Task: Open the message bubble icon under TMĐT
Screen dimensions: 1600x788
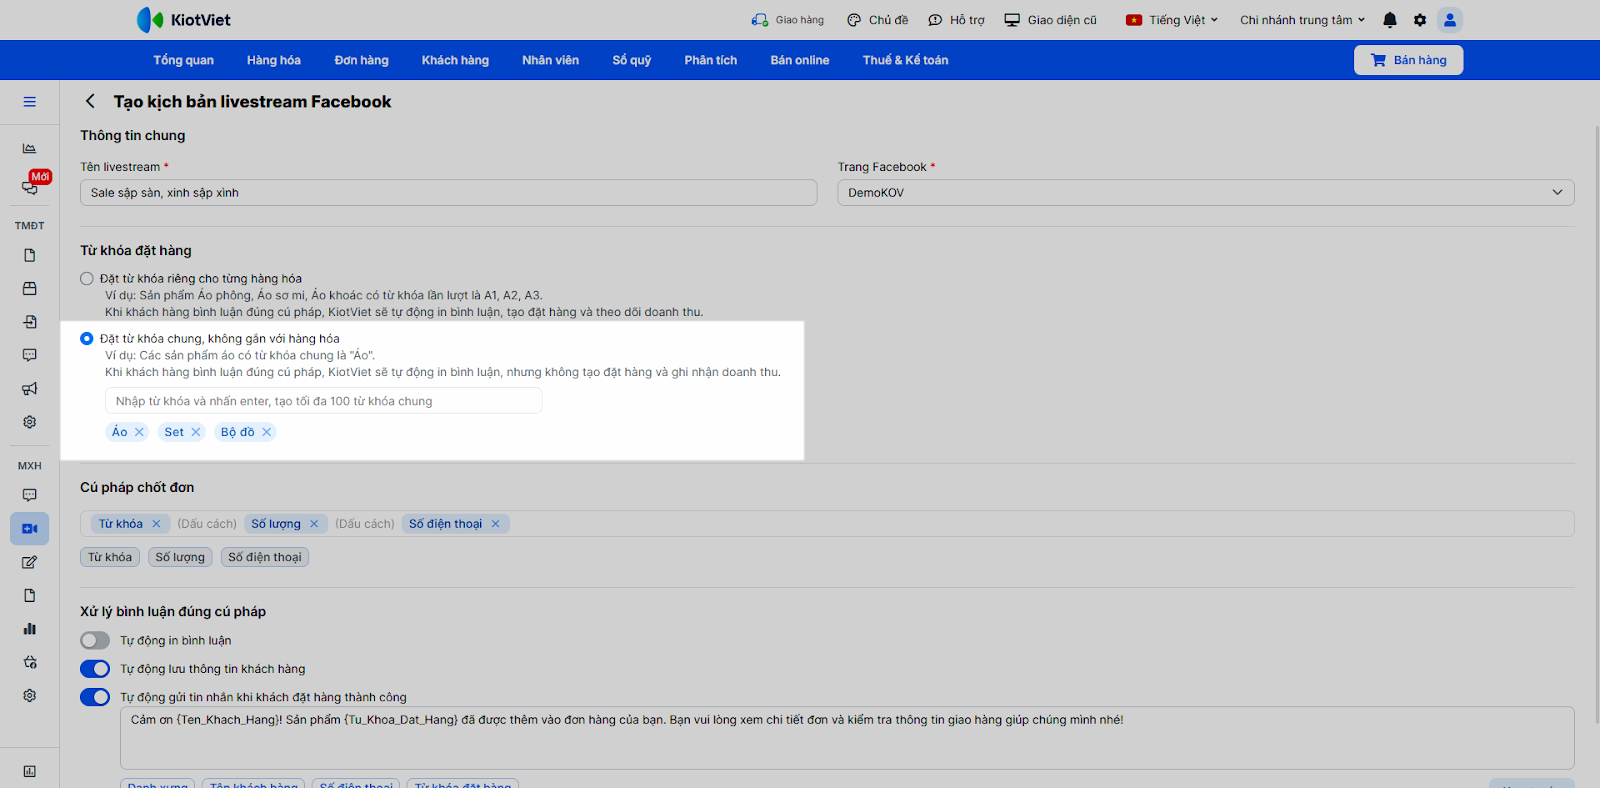Action: click(x=30, y=355)
